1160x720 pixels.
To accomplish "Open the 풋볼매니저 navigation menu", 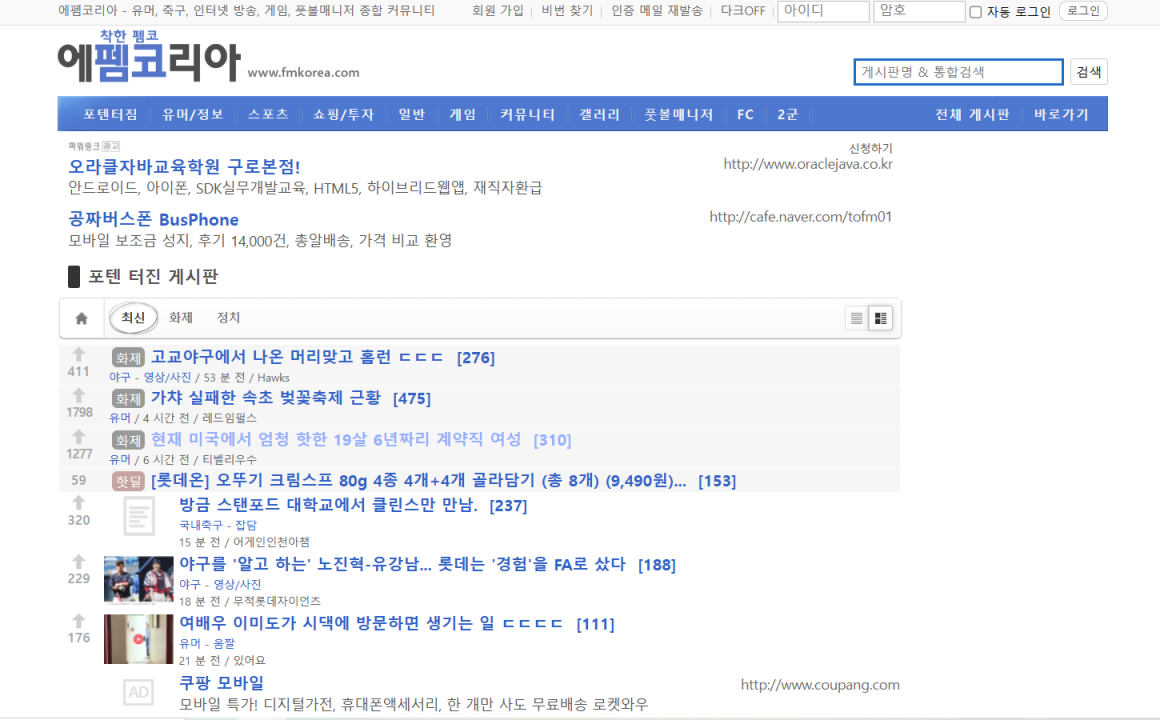I will click(679, 114).
